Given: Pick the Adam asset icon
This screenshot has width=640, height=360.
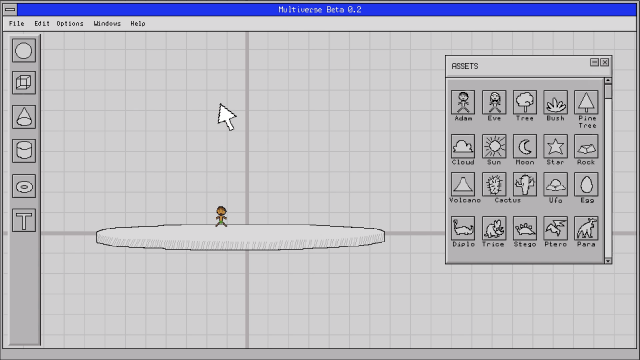Looking at the screenshot, I should [x=463, y=102].
